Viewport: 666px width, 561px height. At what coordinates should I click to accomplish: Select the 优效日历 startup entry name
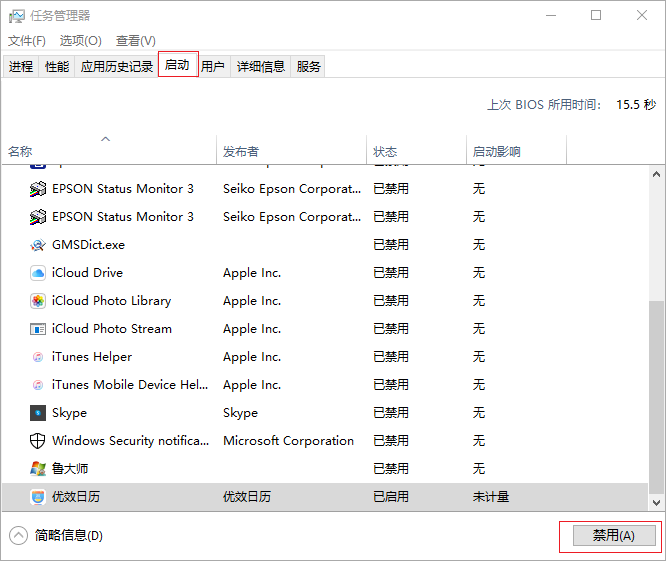[76, 497]
